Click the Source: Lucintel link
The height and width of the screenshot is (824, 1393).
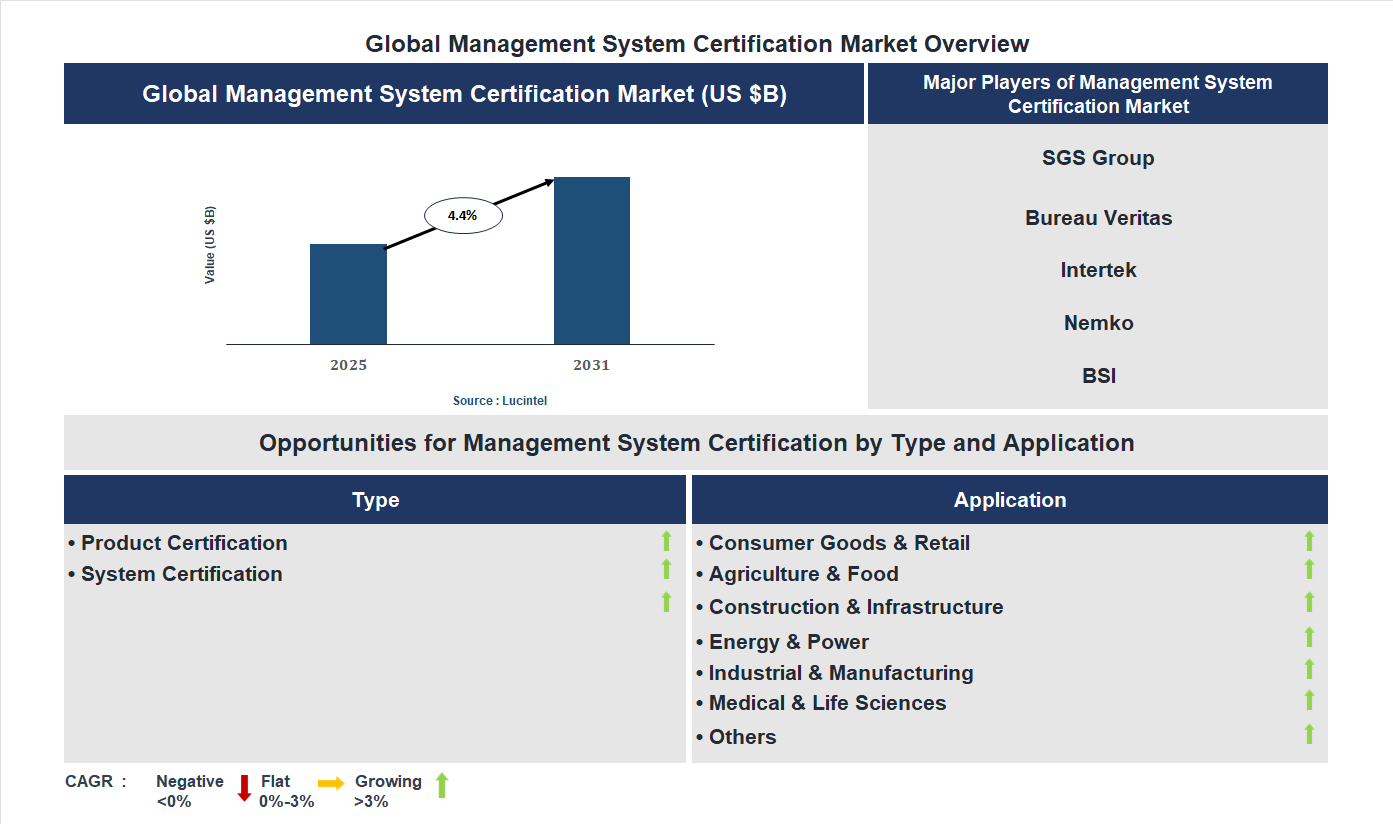498,400
